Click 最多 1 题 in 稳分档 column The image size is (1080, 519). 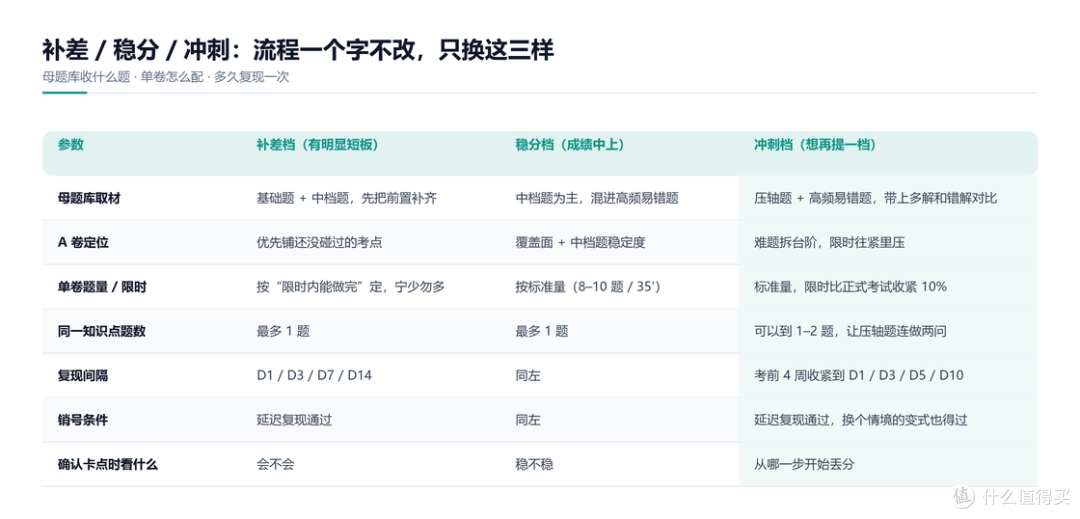pos(542,331)
